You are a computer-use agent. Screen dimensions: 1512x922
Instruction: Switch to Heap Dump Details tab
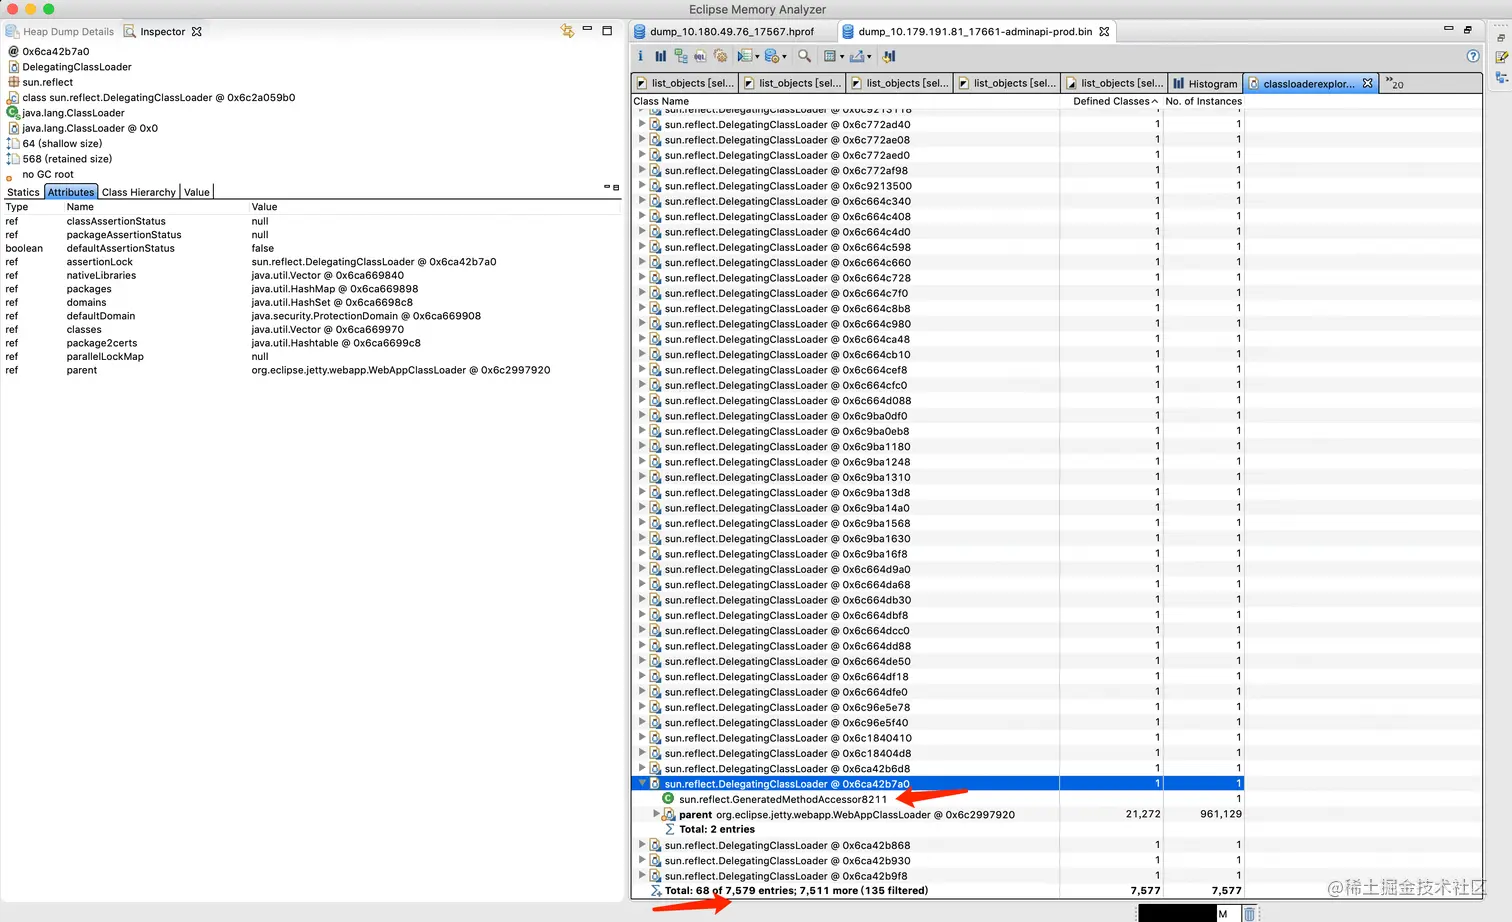coord(60,31)
